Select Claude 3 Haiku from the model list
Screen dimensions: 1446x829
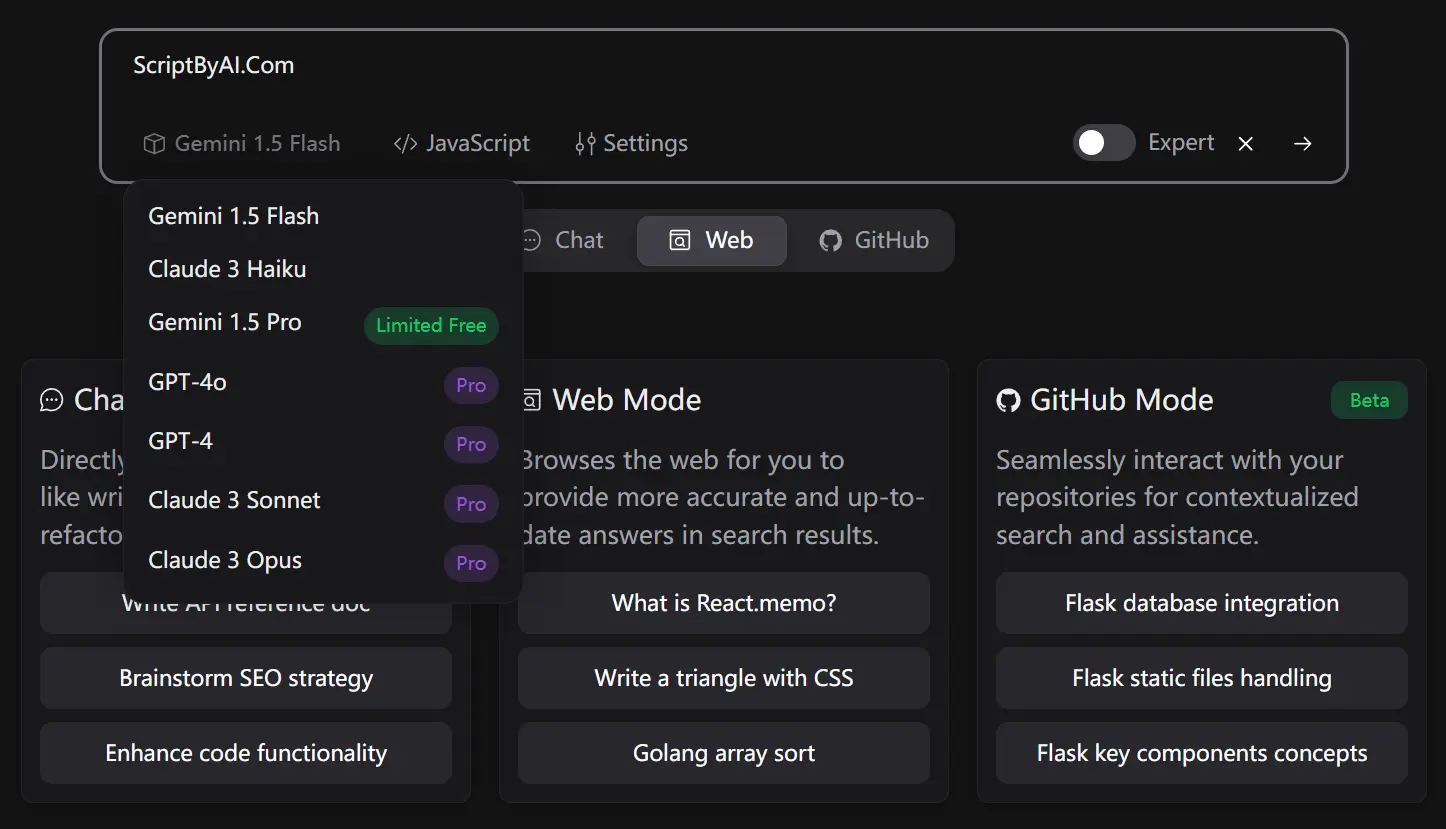click(x=227, y=268)
